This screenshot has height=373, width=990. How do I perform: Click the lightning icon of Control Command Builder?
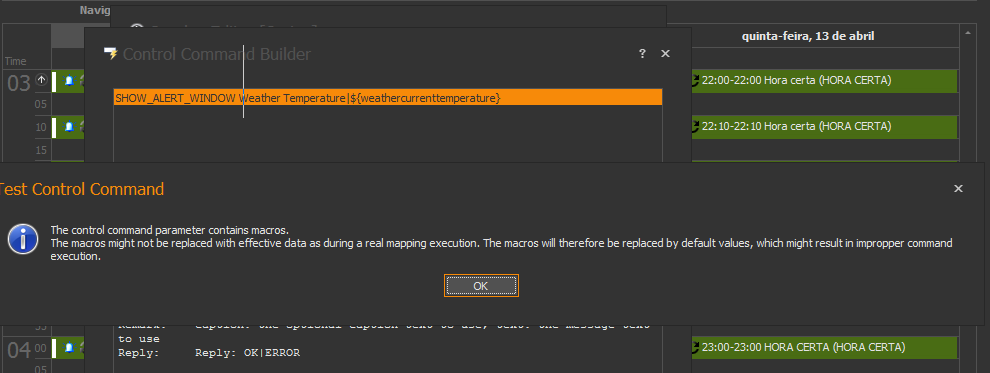point(111,54)
